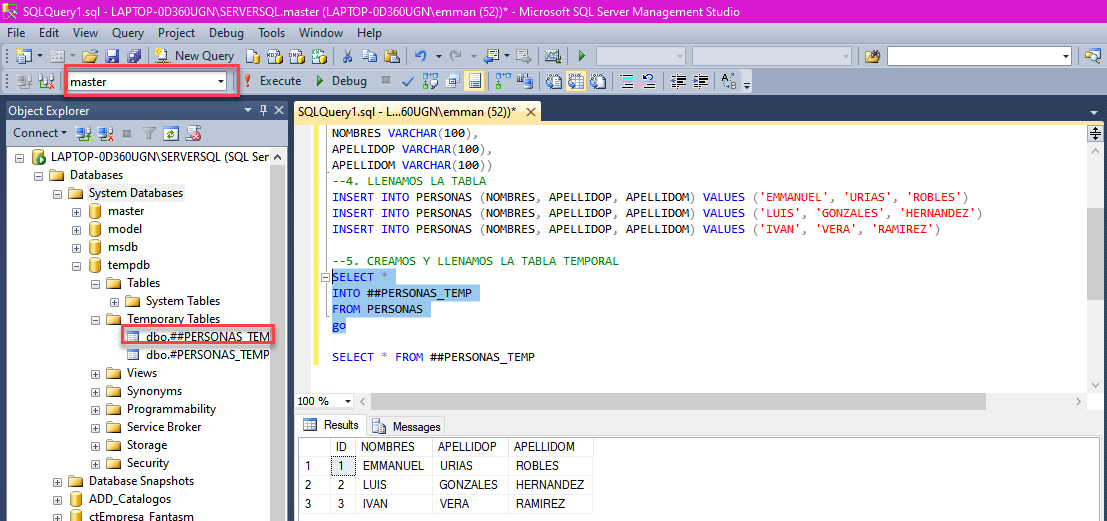
Task: Undo the last edit
Action: (x=421, y=56)
